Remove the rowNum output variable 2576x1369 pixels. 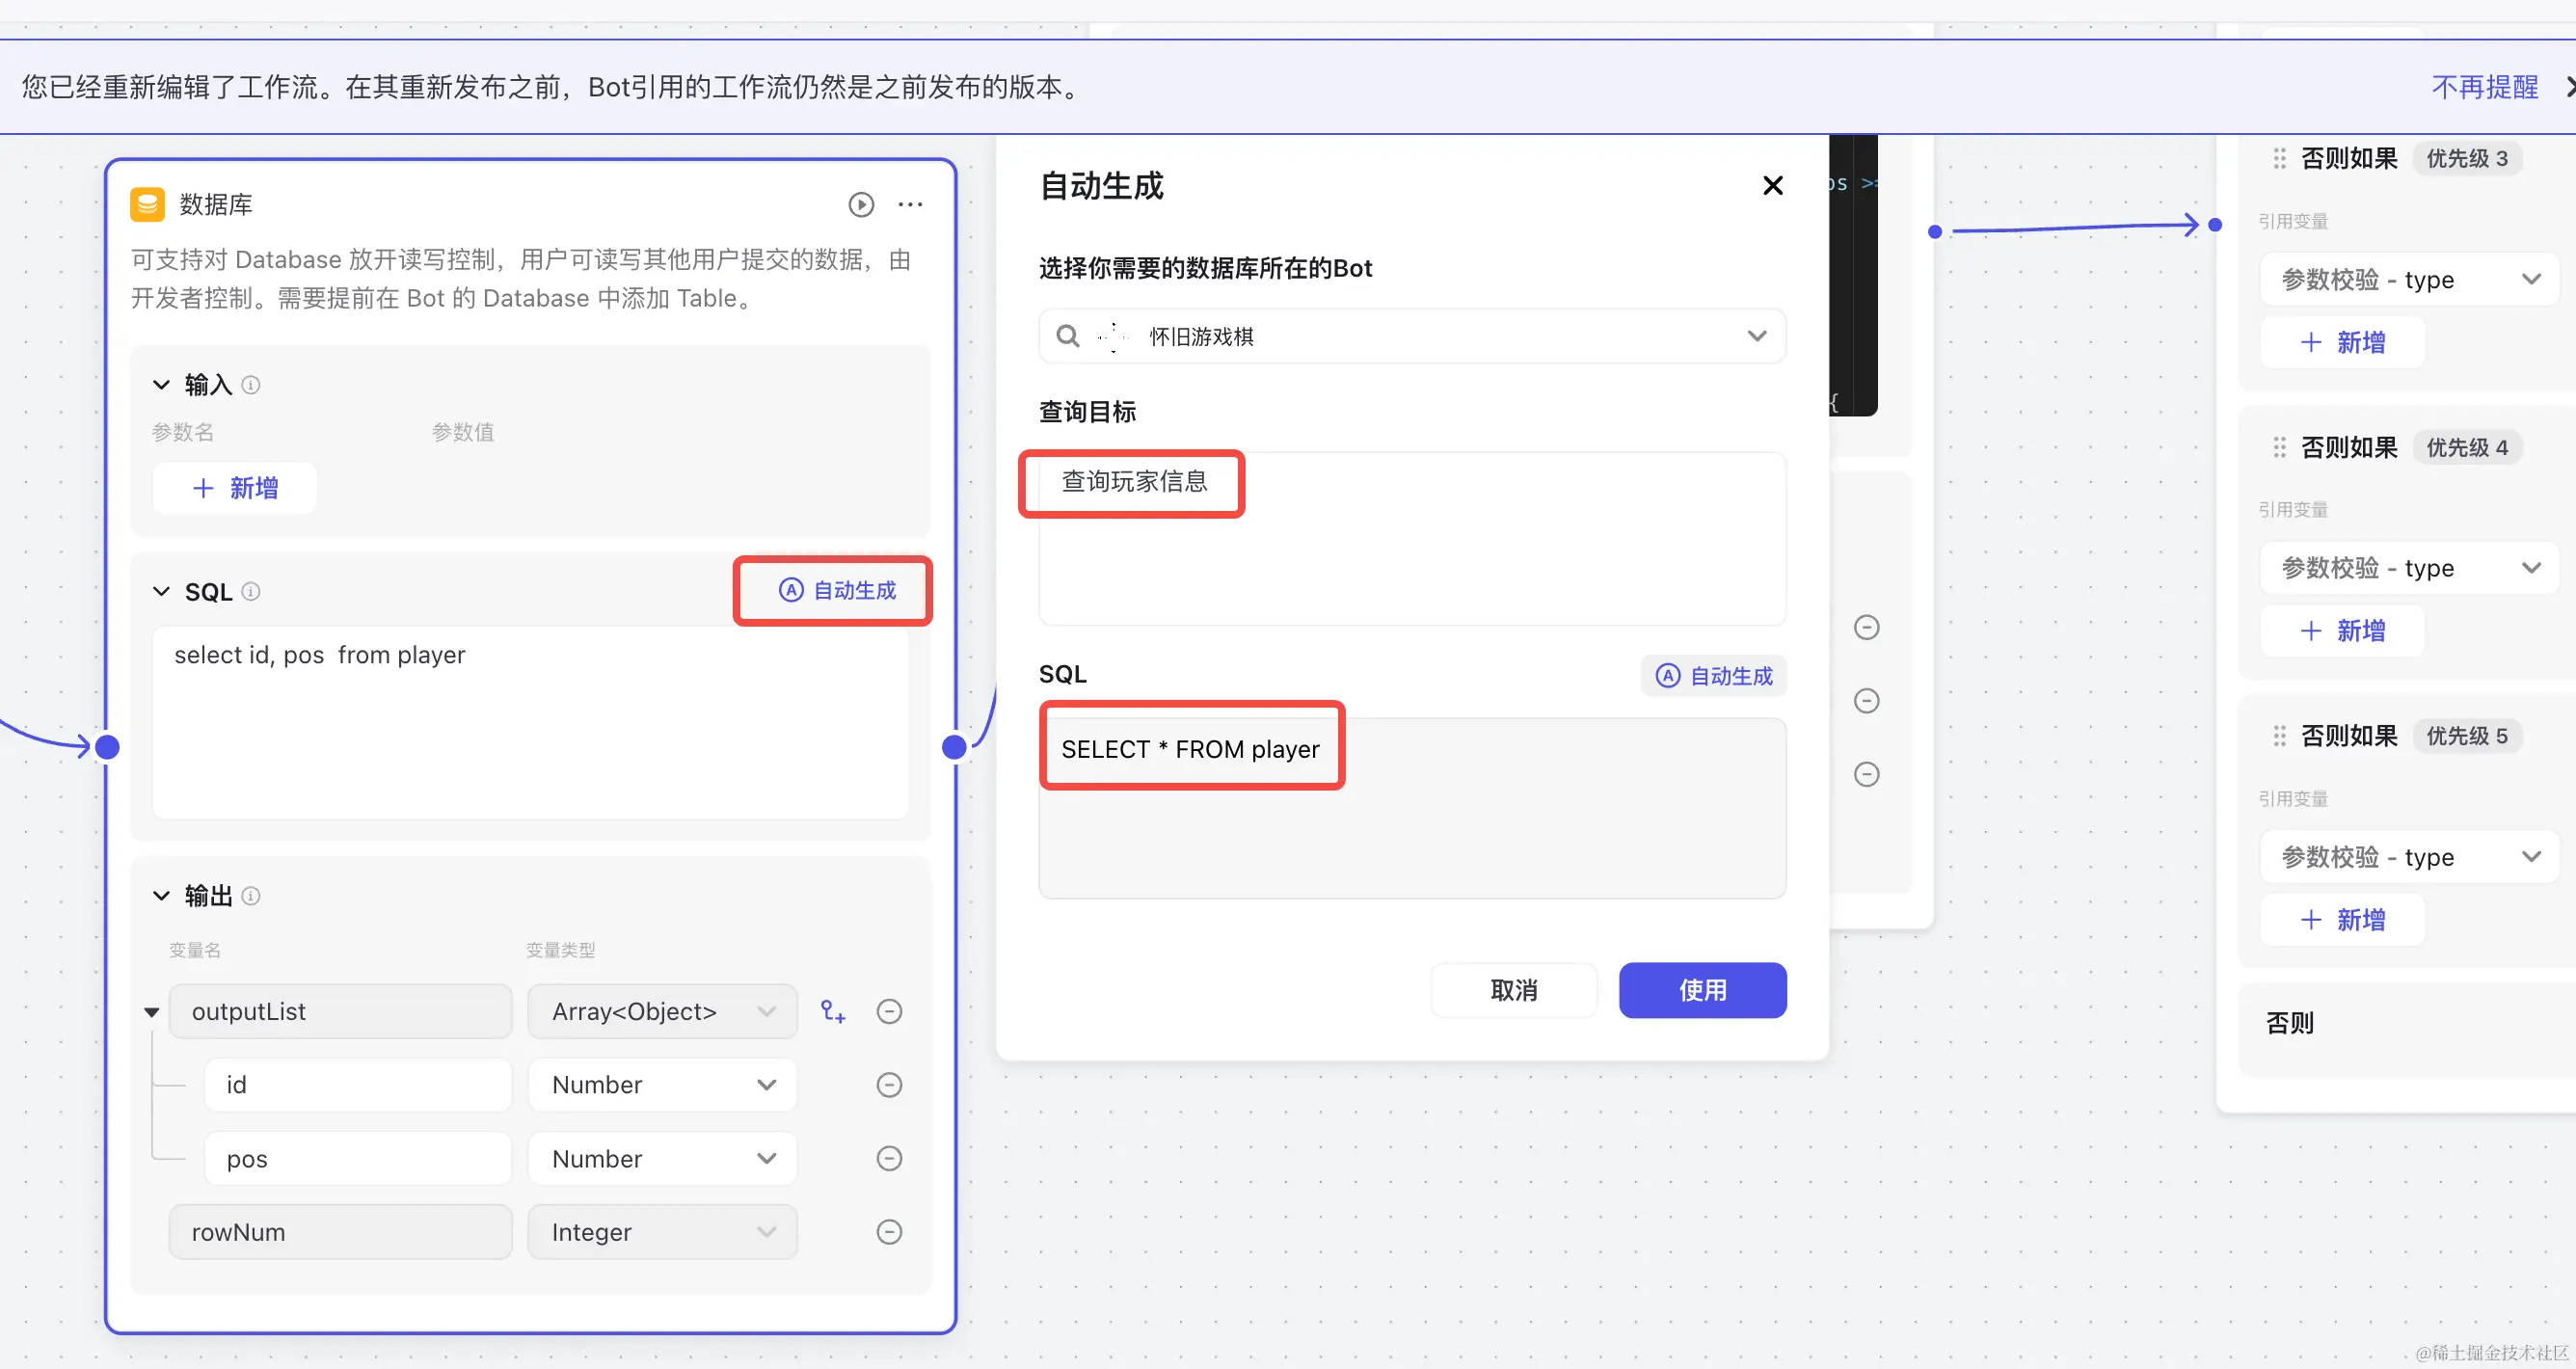[889, 1232]
